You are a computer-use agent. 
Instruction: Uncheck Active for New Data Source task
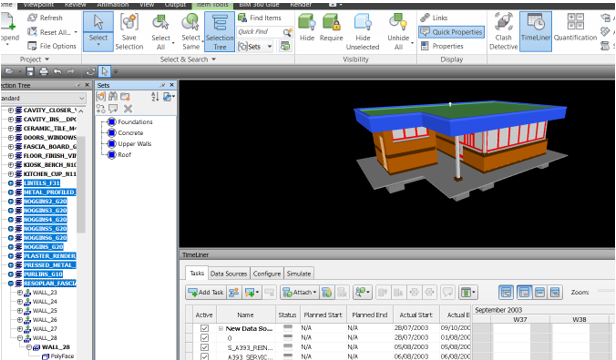point(204,329)
